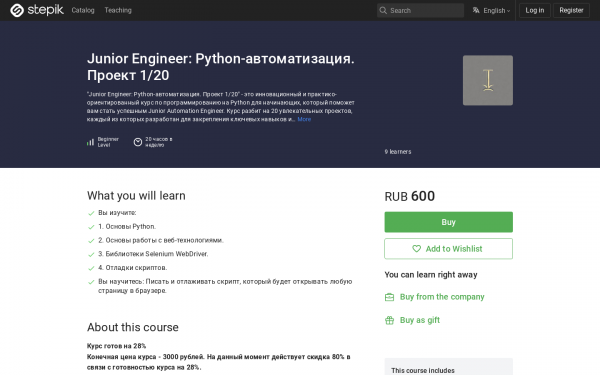
Task: Click the heart icon in Wishlist button
Action: pos(417,249)
